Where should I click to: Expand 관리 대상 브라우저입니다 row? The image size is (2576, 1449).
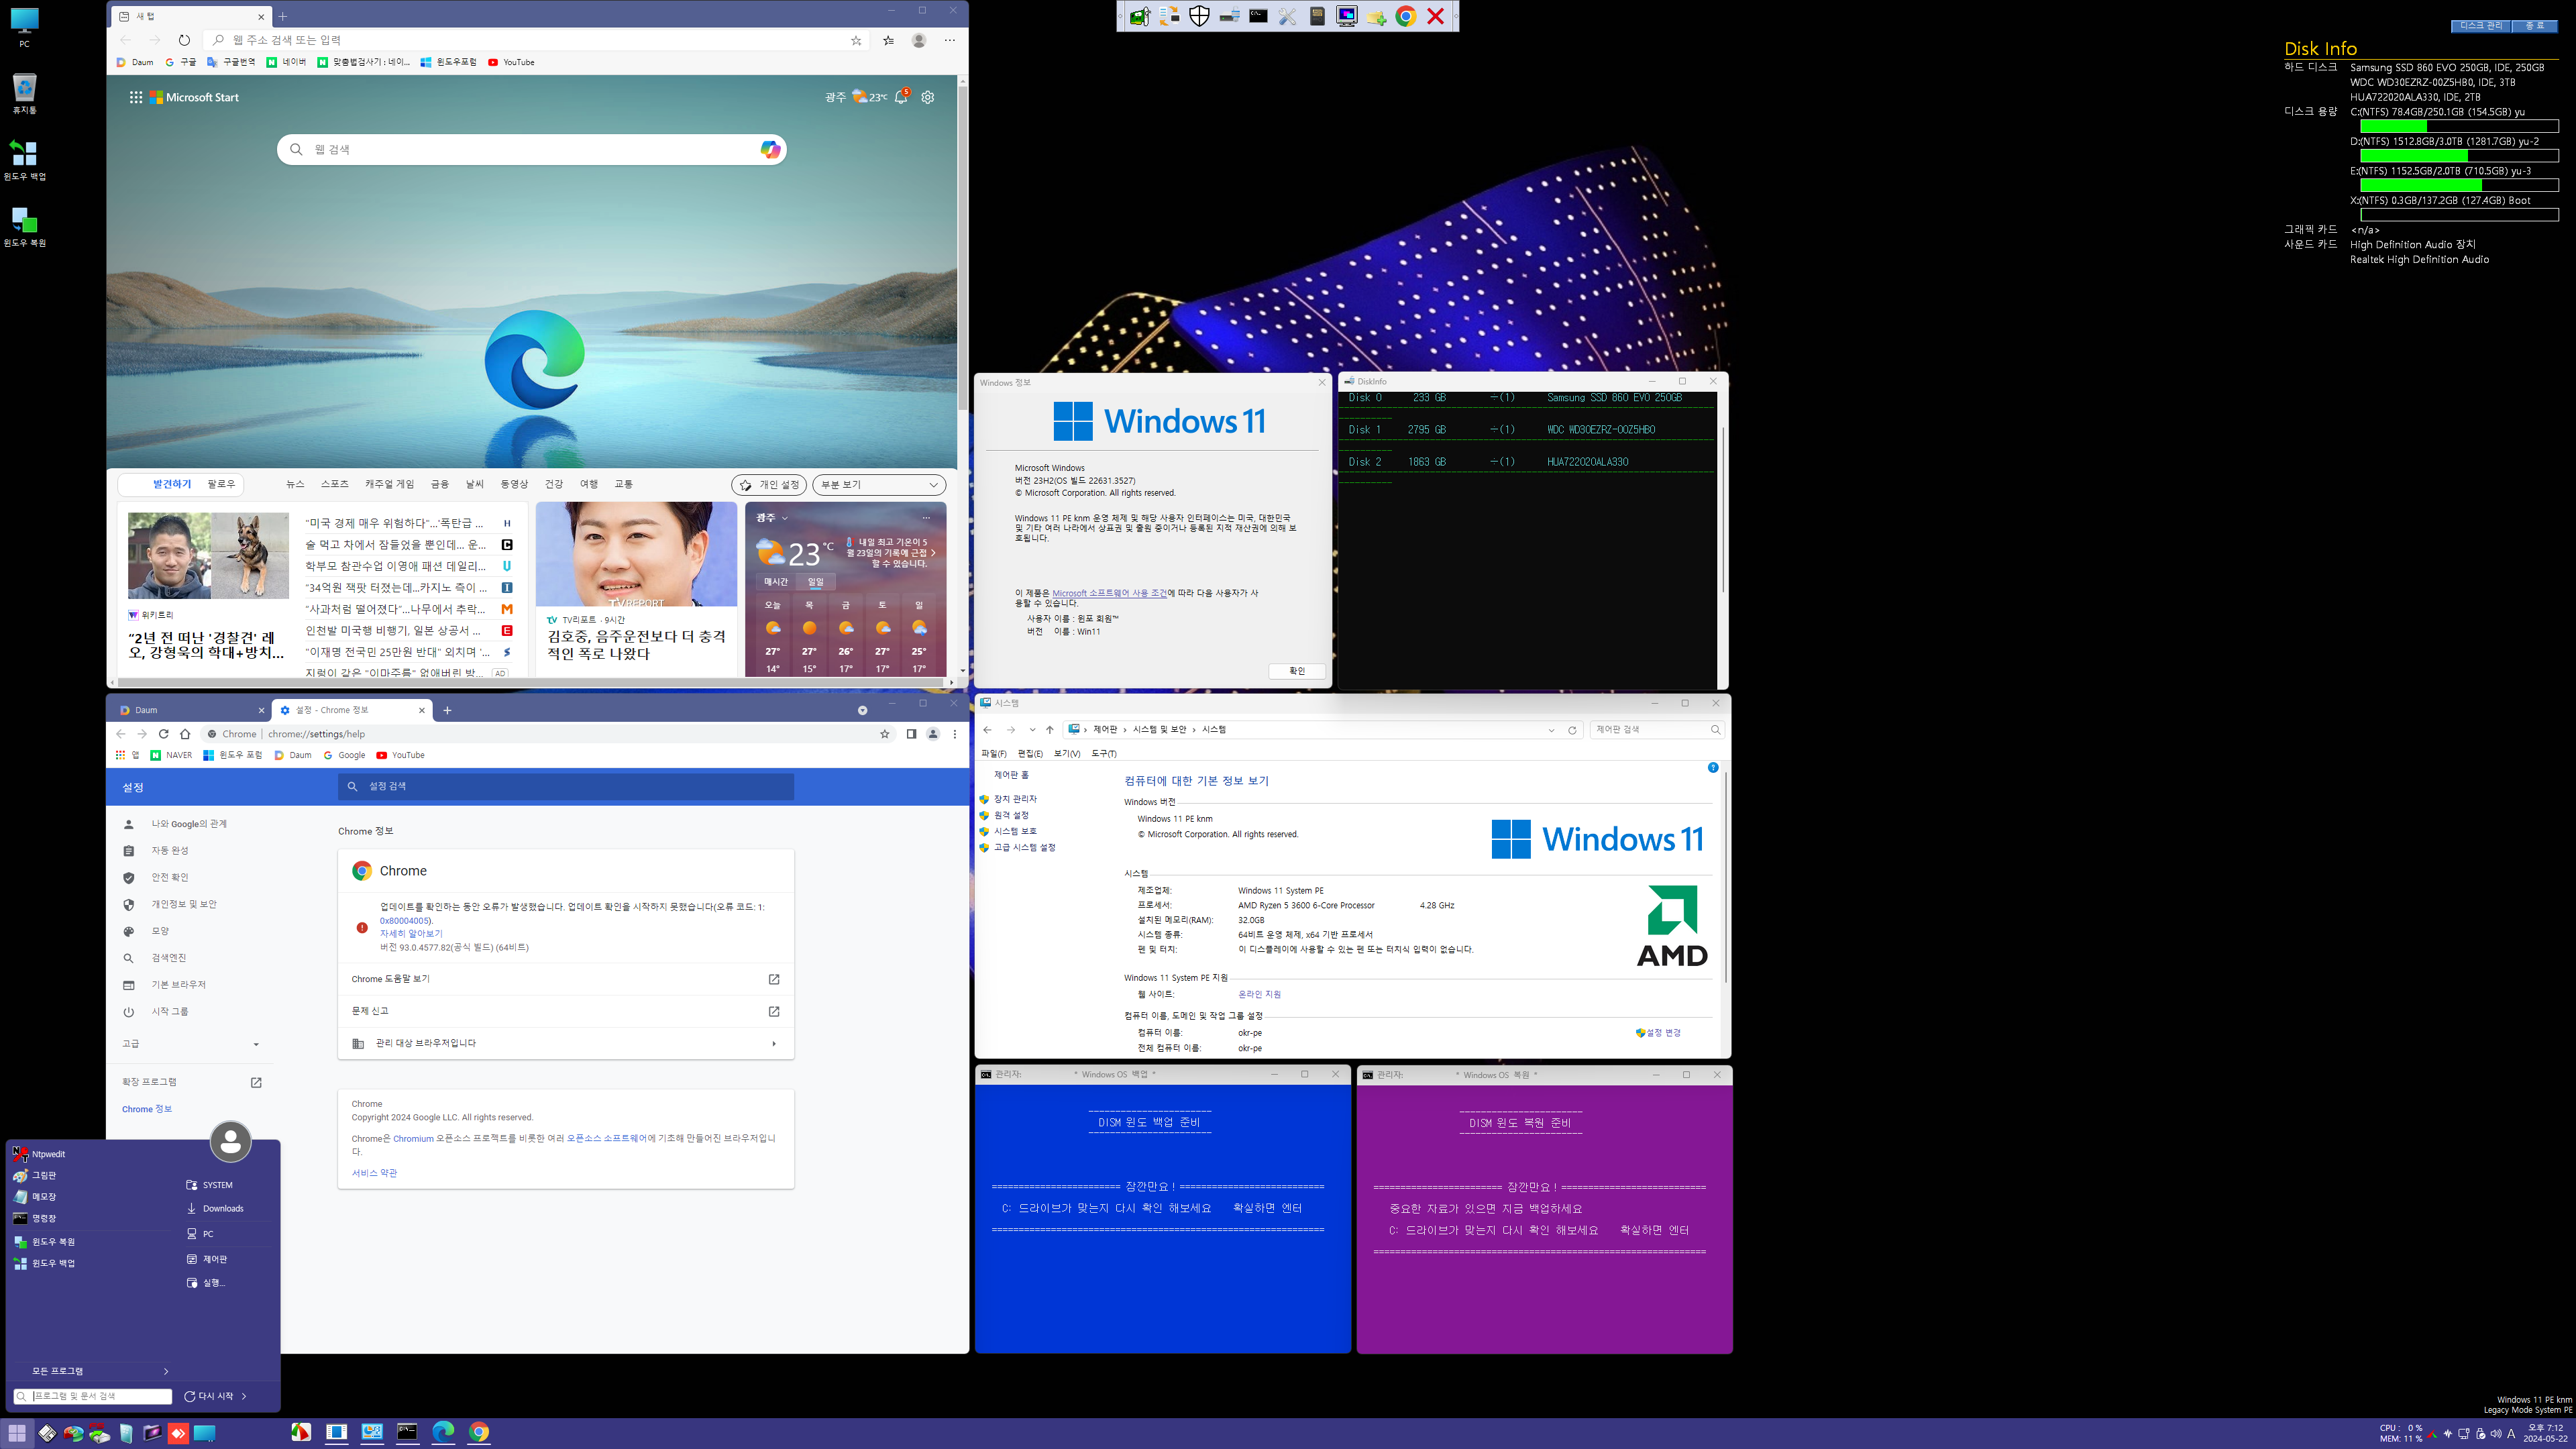(x=565, y=1043)
